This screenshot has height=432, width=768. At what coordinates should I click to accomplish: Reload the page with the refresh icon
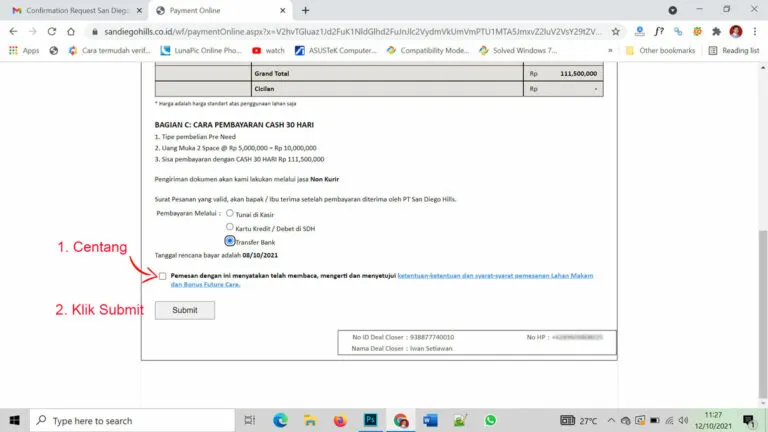point(53,31)
